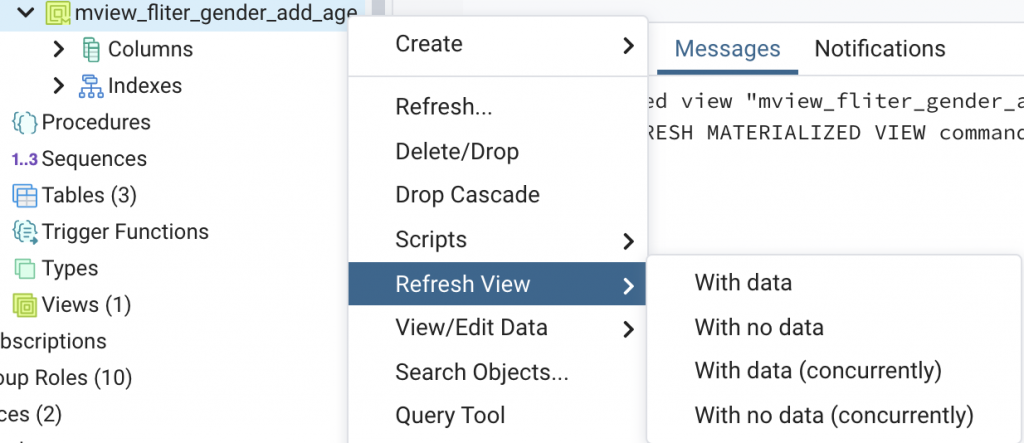
Task: Choose Delete/Drop from the context menu
Action: click(457, 152)
